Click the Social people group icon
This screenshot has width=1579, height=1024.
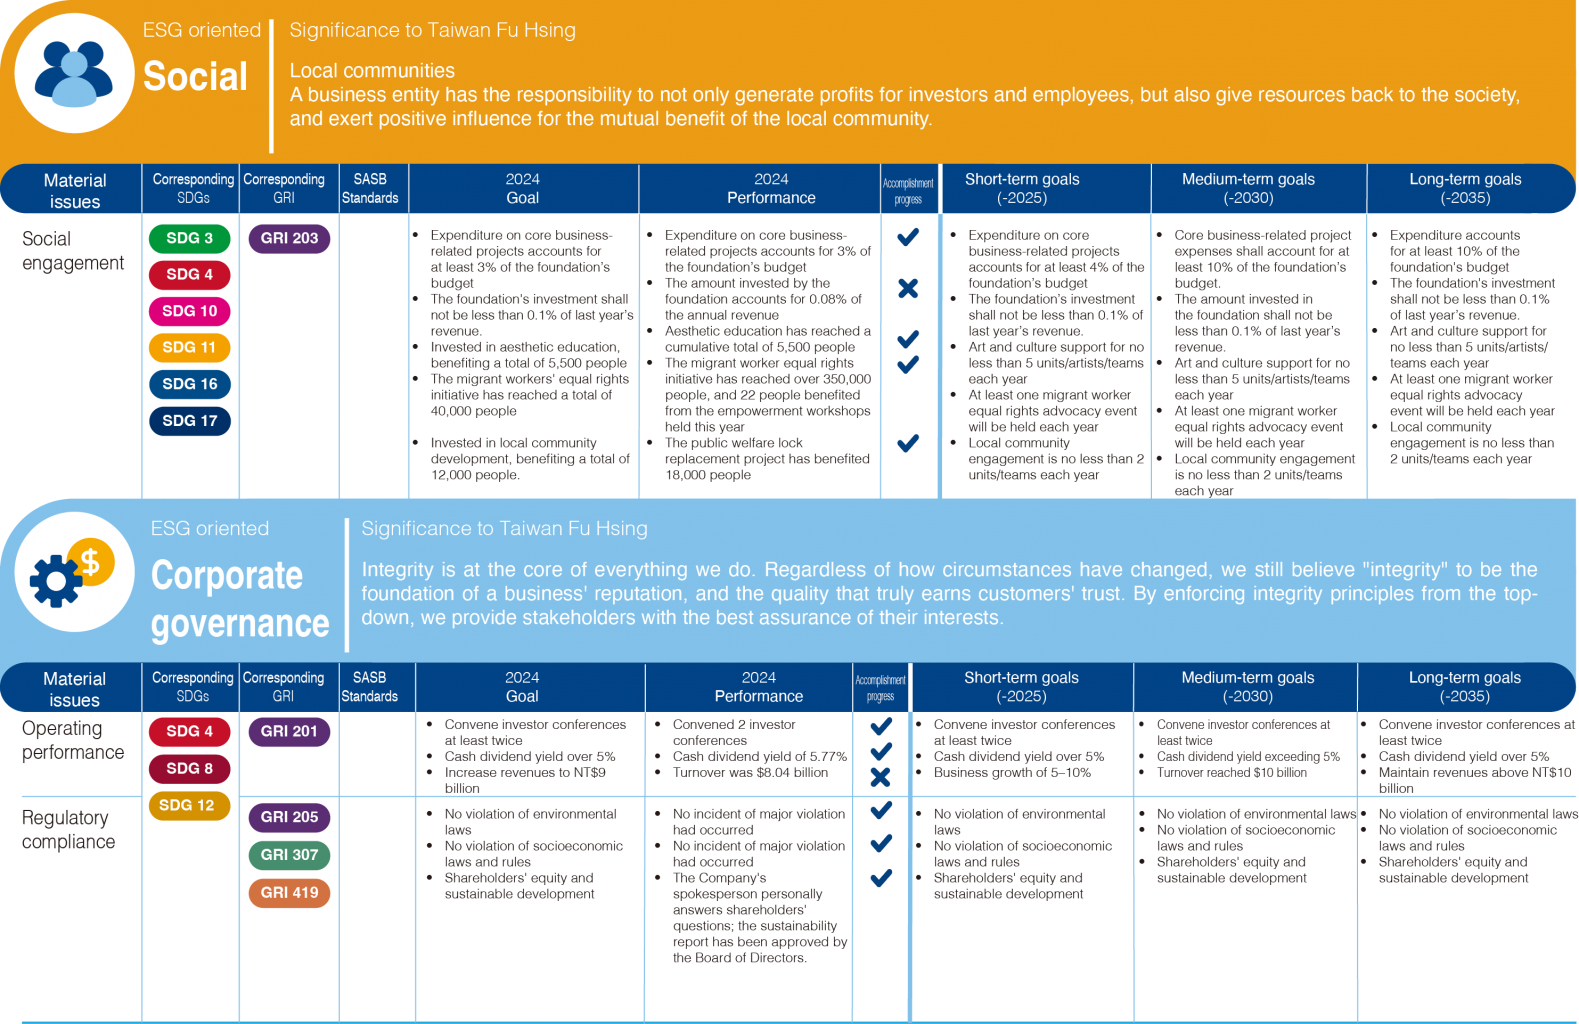pyautogui.click(x=74, y=74)
